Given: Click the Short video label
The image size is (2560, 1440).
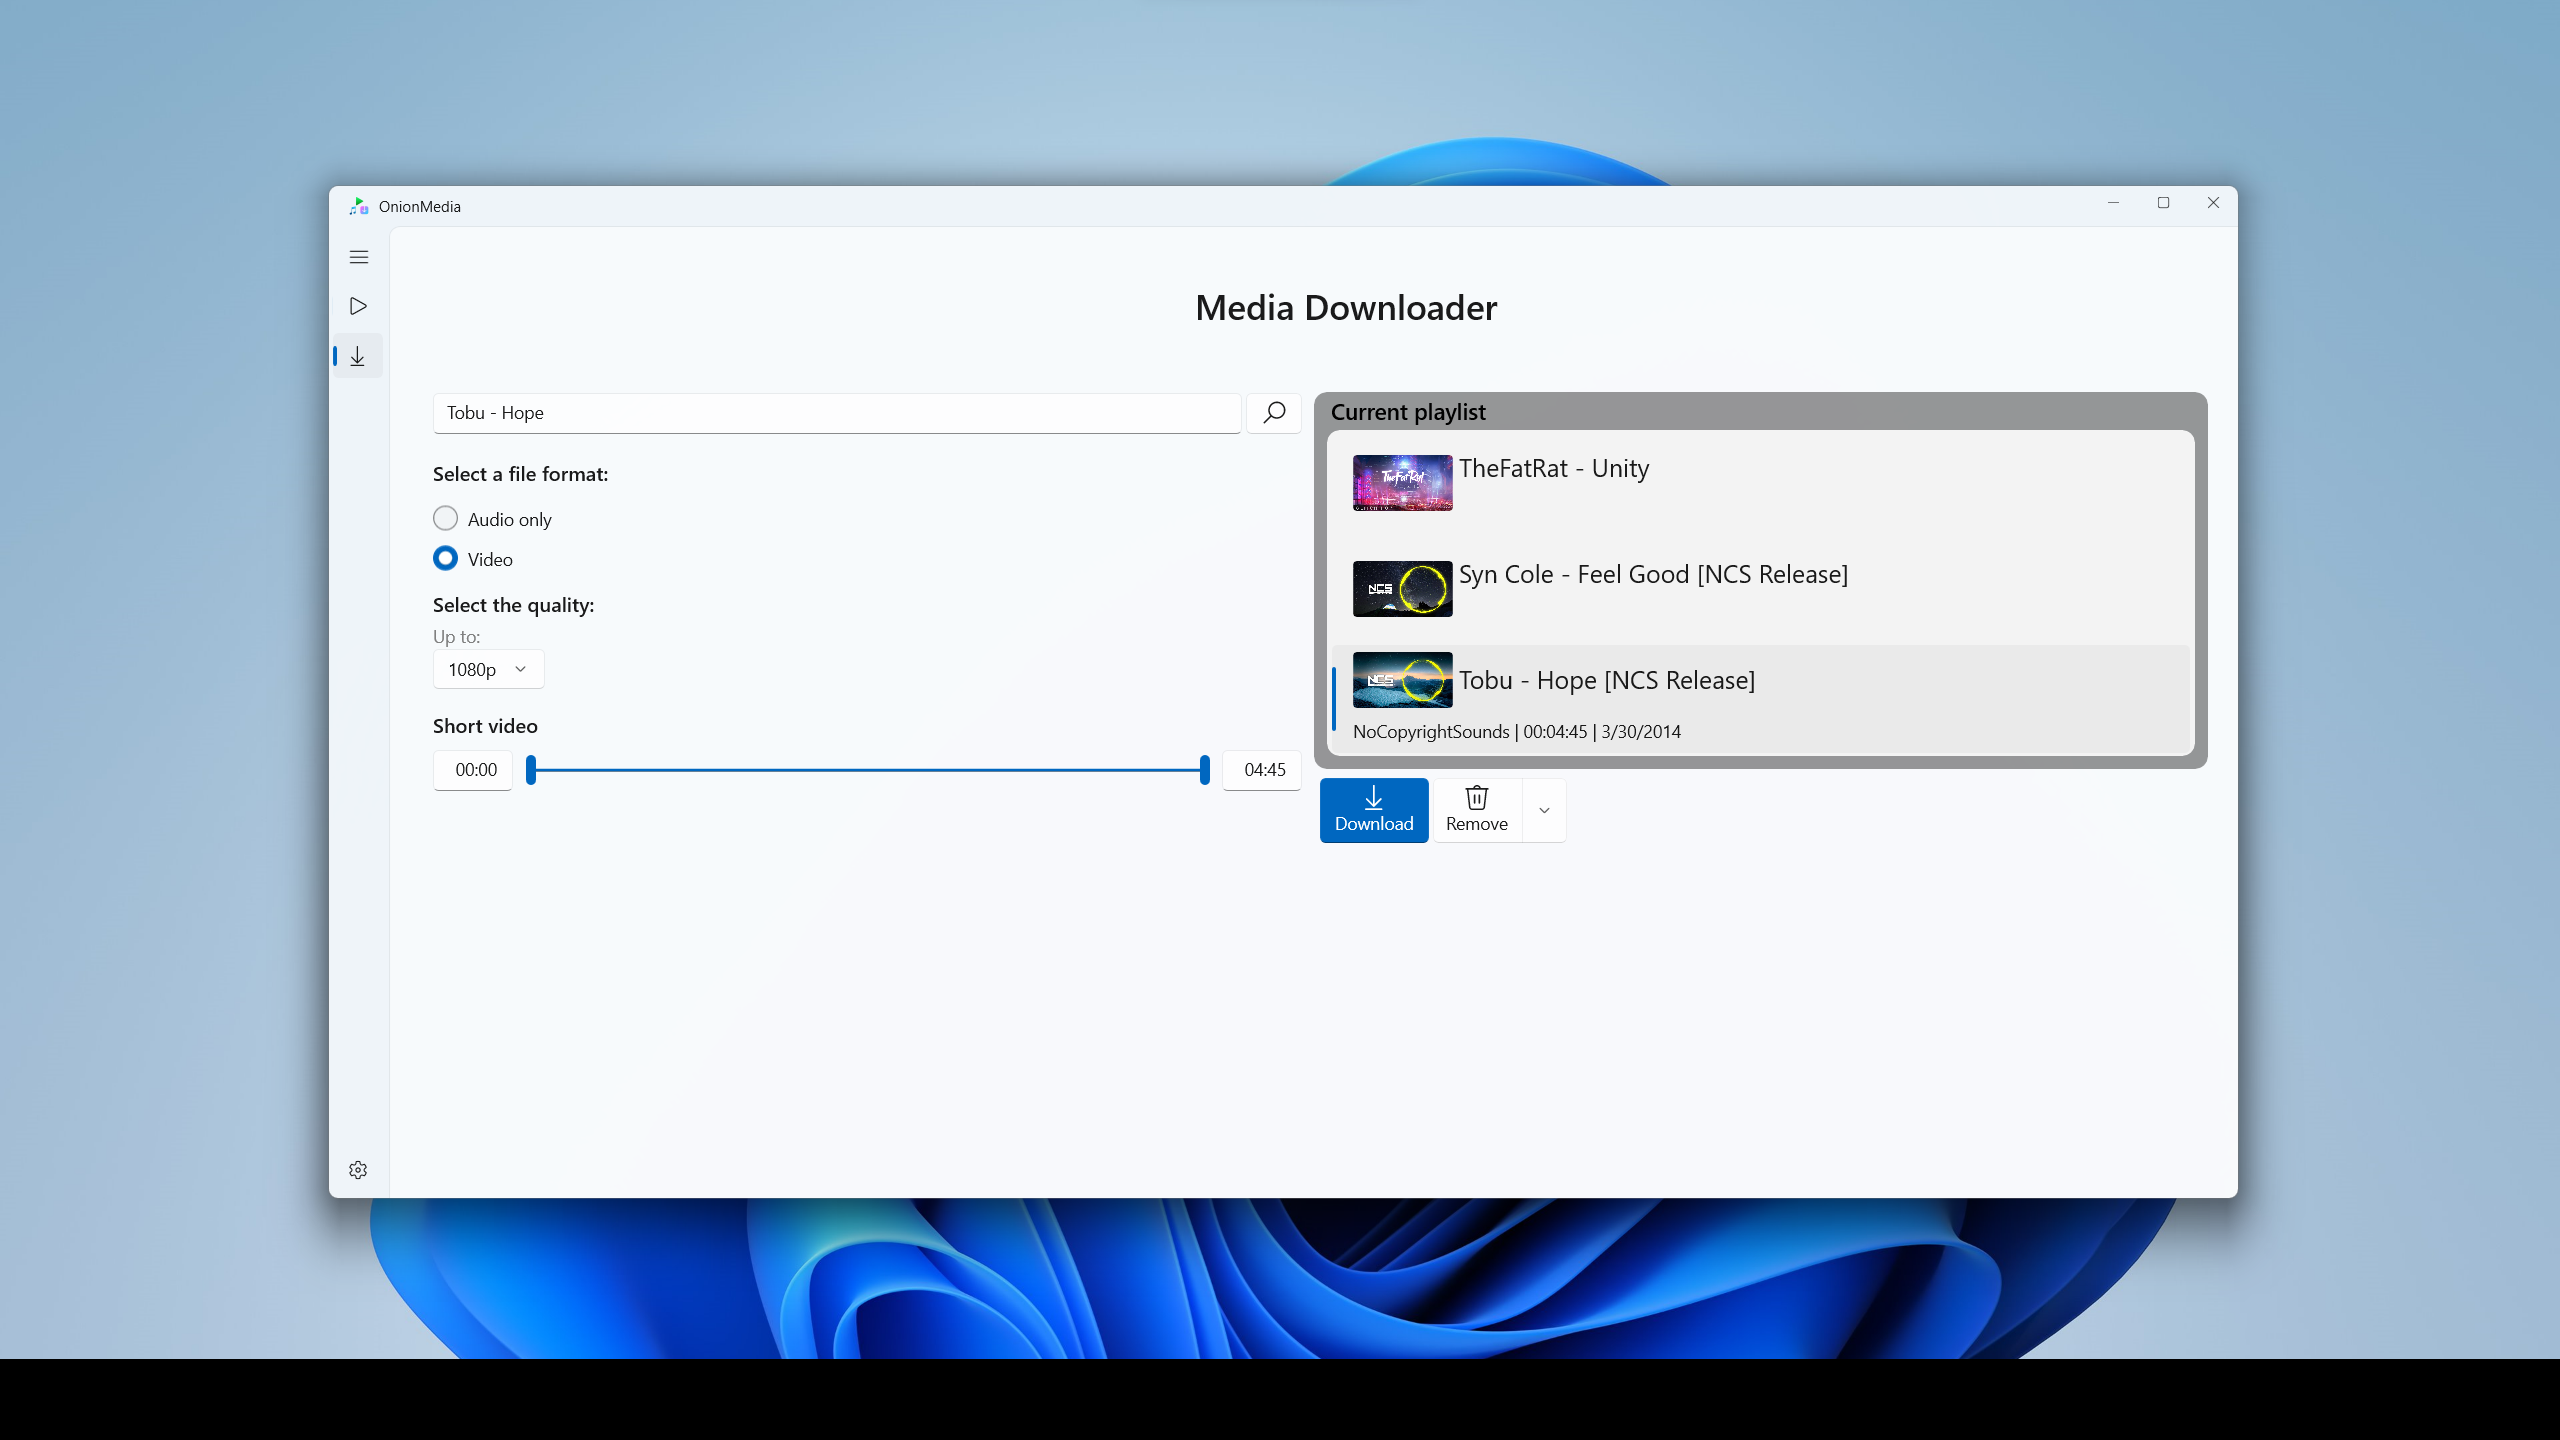Looking at the screenshot, I should (485, 726).
